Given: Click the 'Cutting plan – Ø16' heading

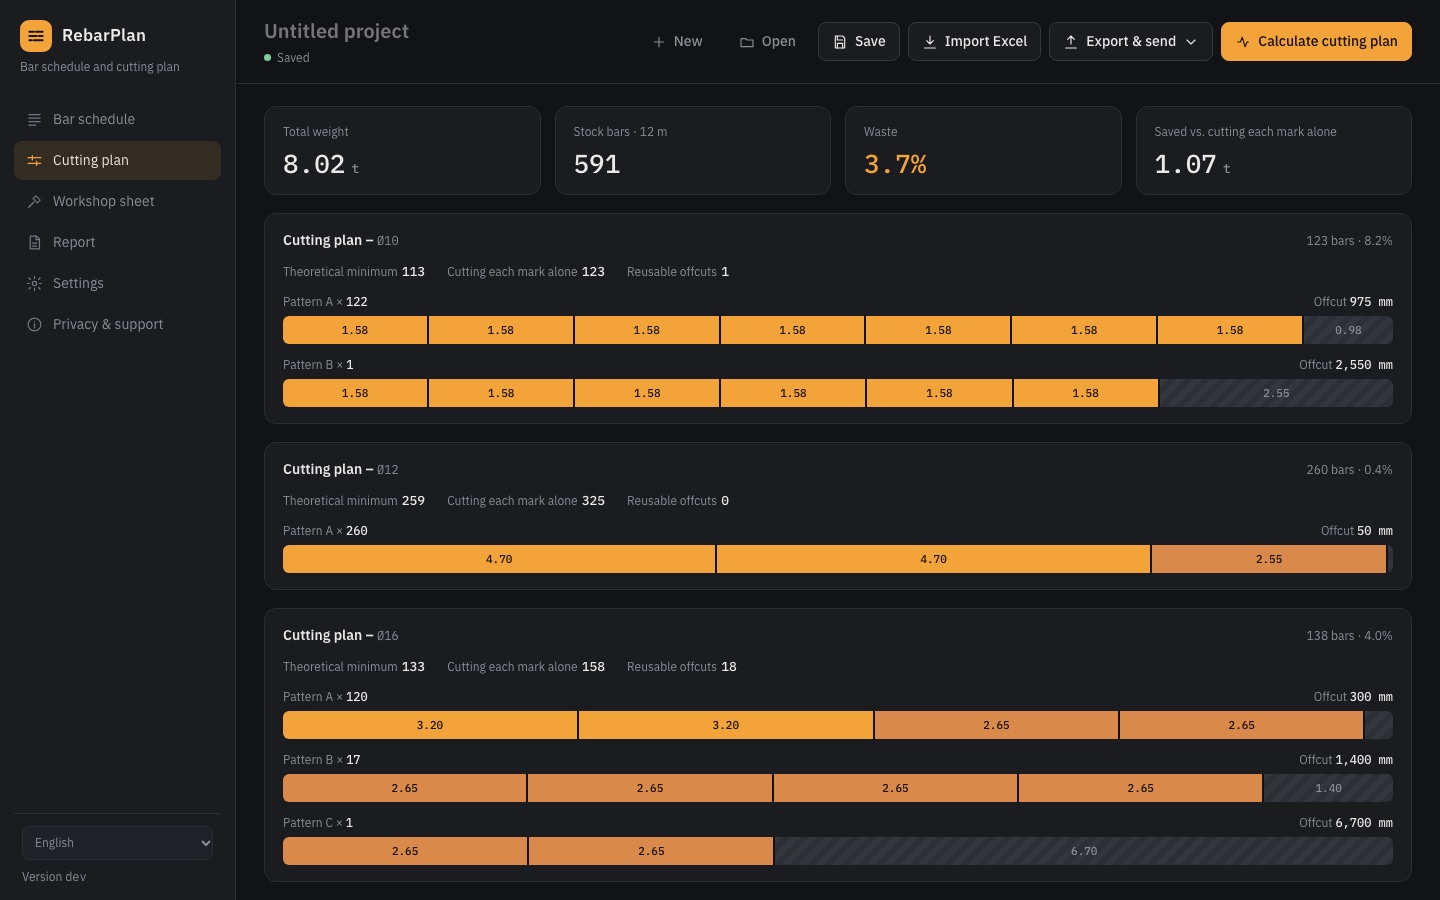Looking at the screenshot, I should tap(341, 635).
